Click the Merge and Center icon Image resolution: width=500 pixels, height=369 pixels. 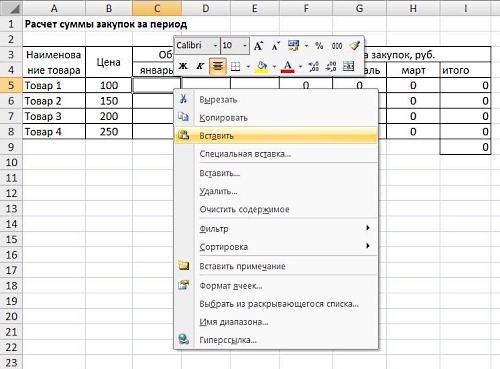click(349, 66)
